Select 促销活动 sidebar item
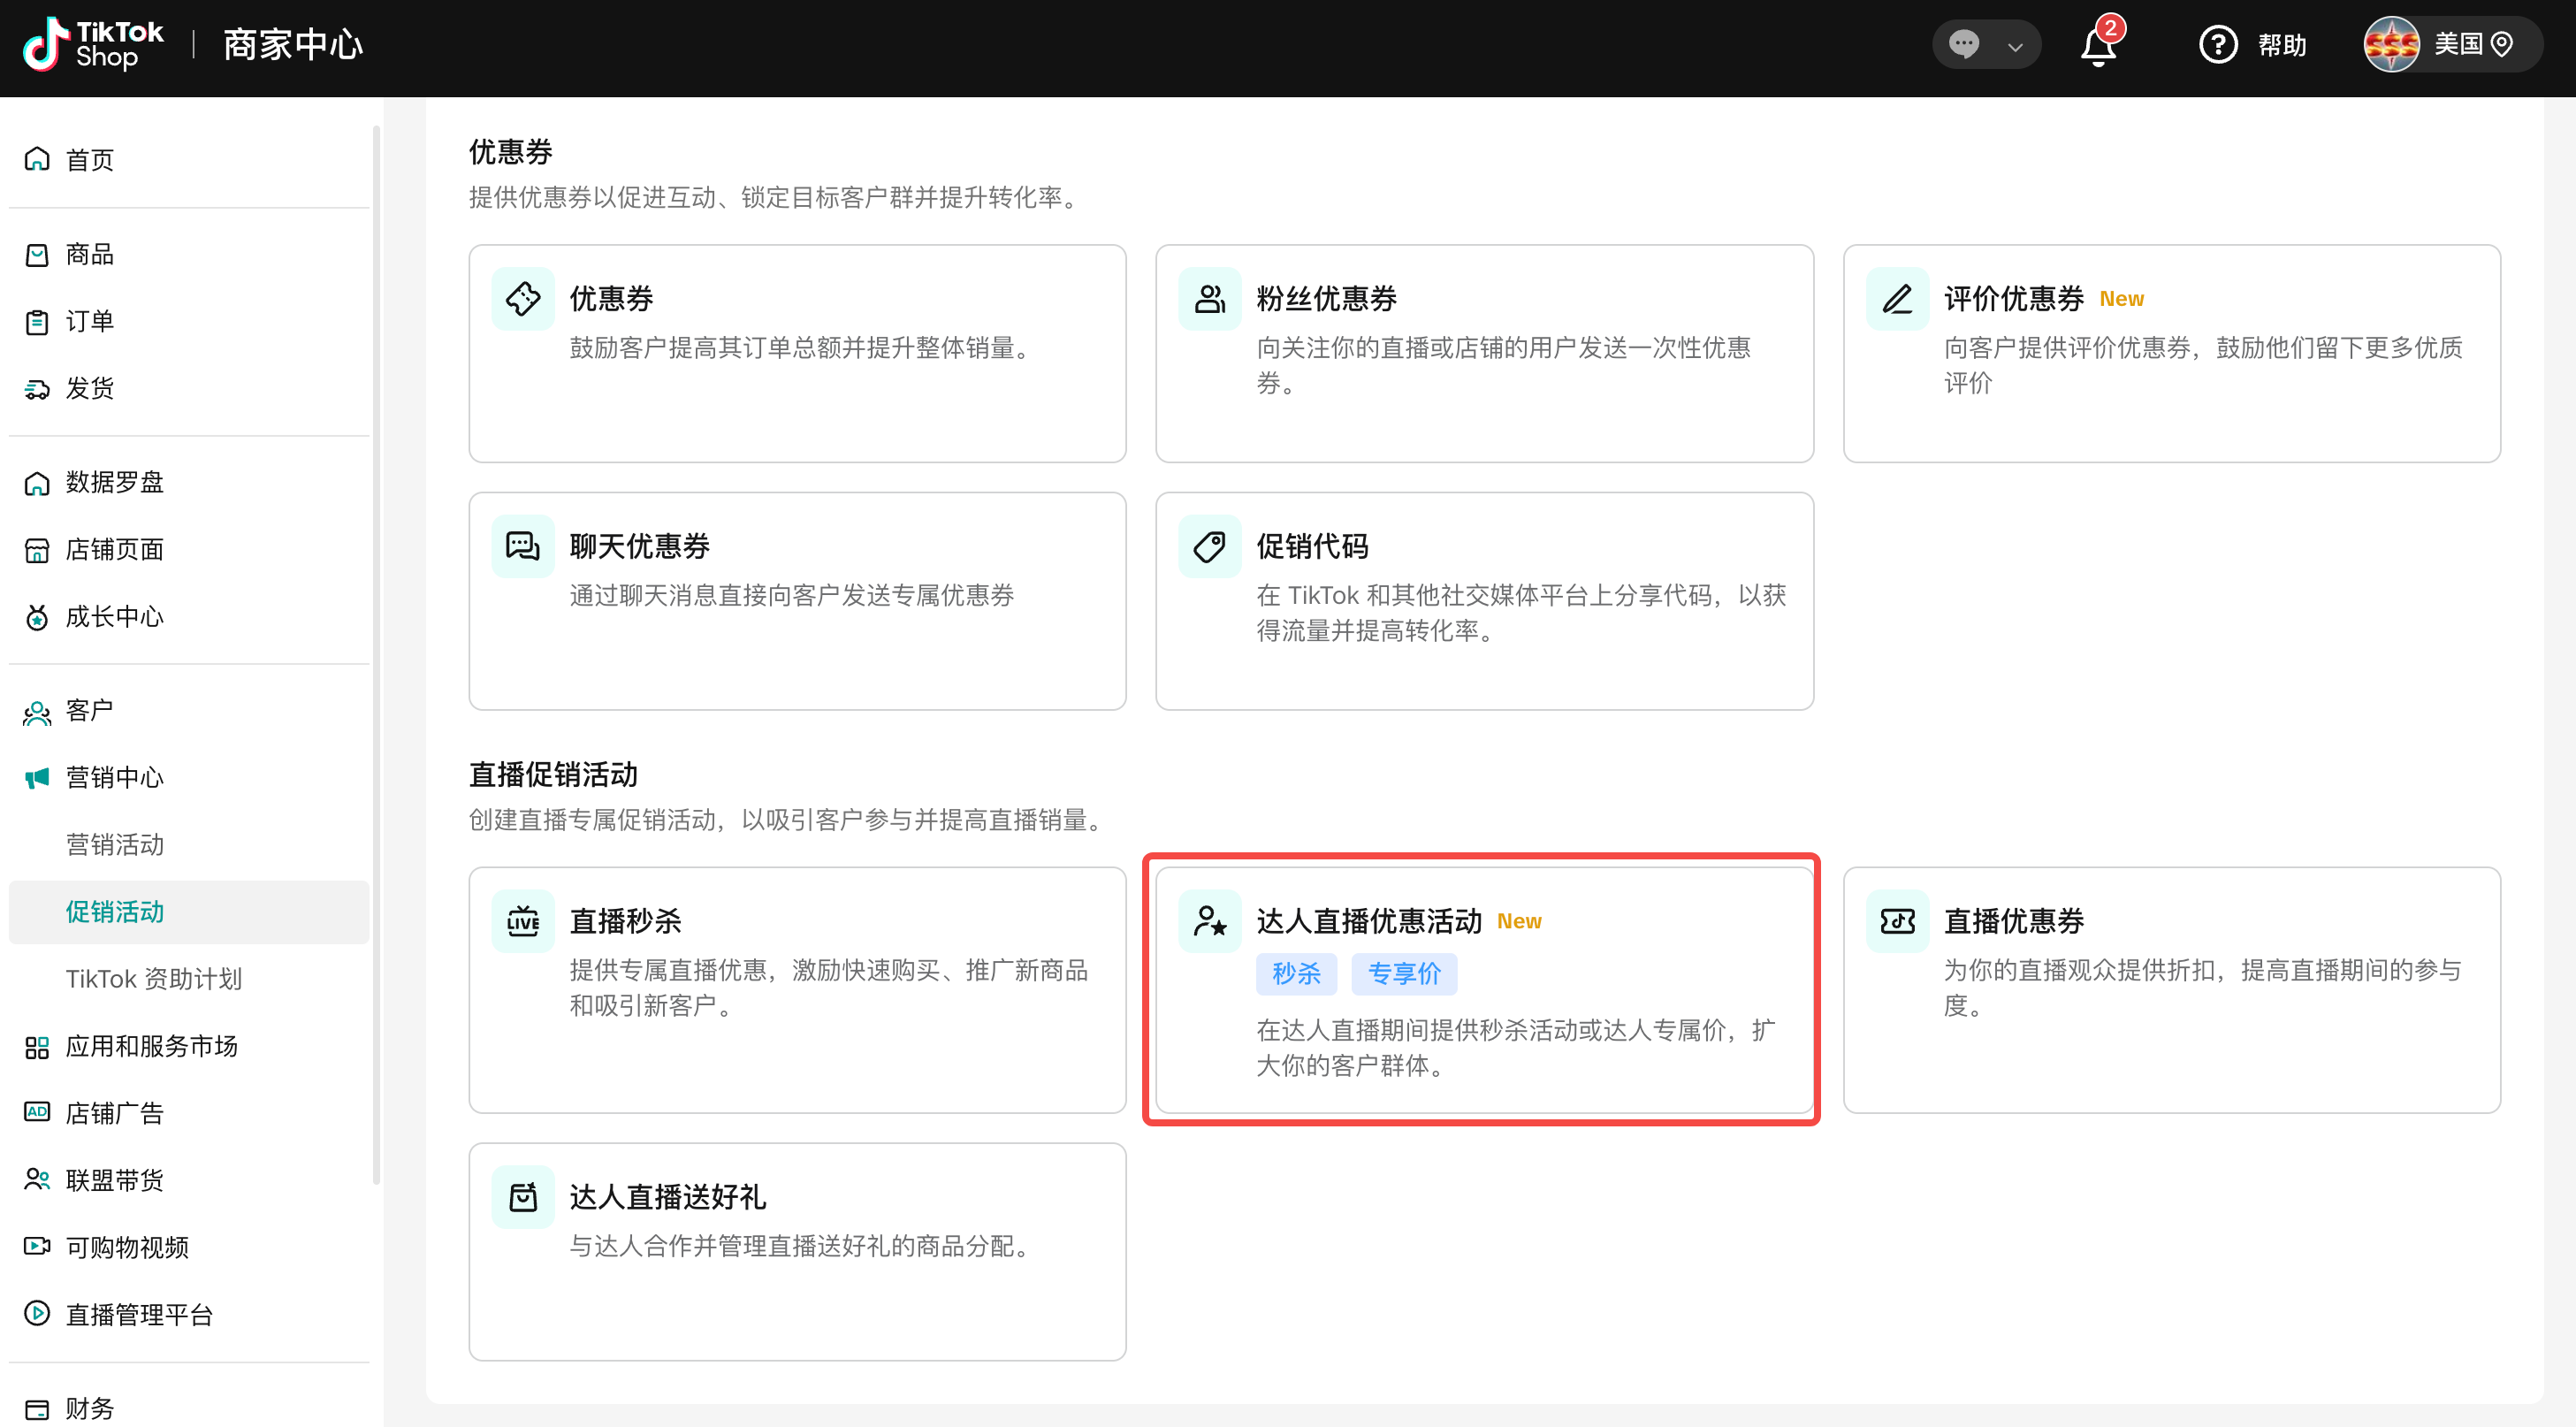Image resolution: width=2576 pixels, height=1427 pixels. click(114, 912)
